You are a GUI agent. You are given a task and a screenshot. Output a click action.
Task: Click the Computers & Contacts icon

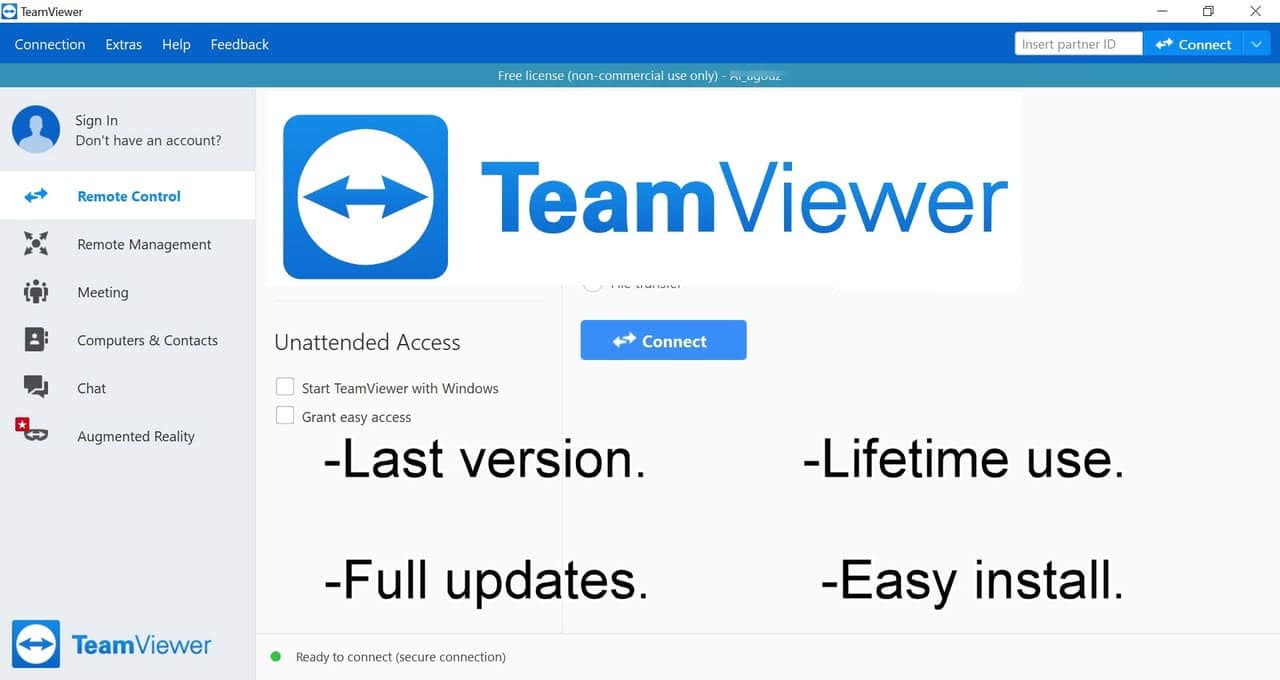tap(36, 340)
